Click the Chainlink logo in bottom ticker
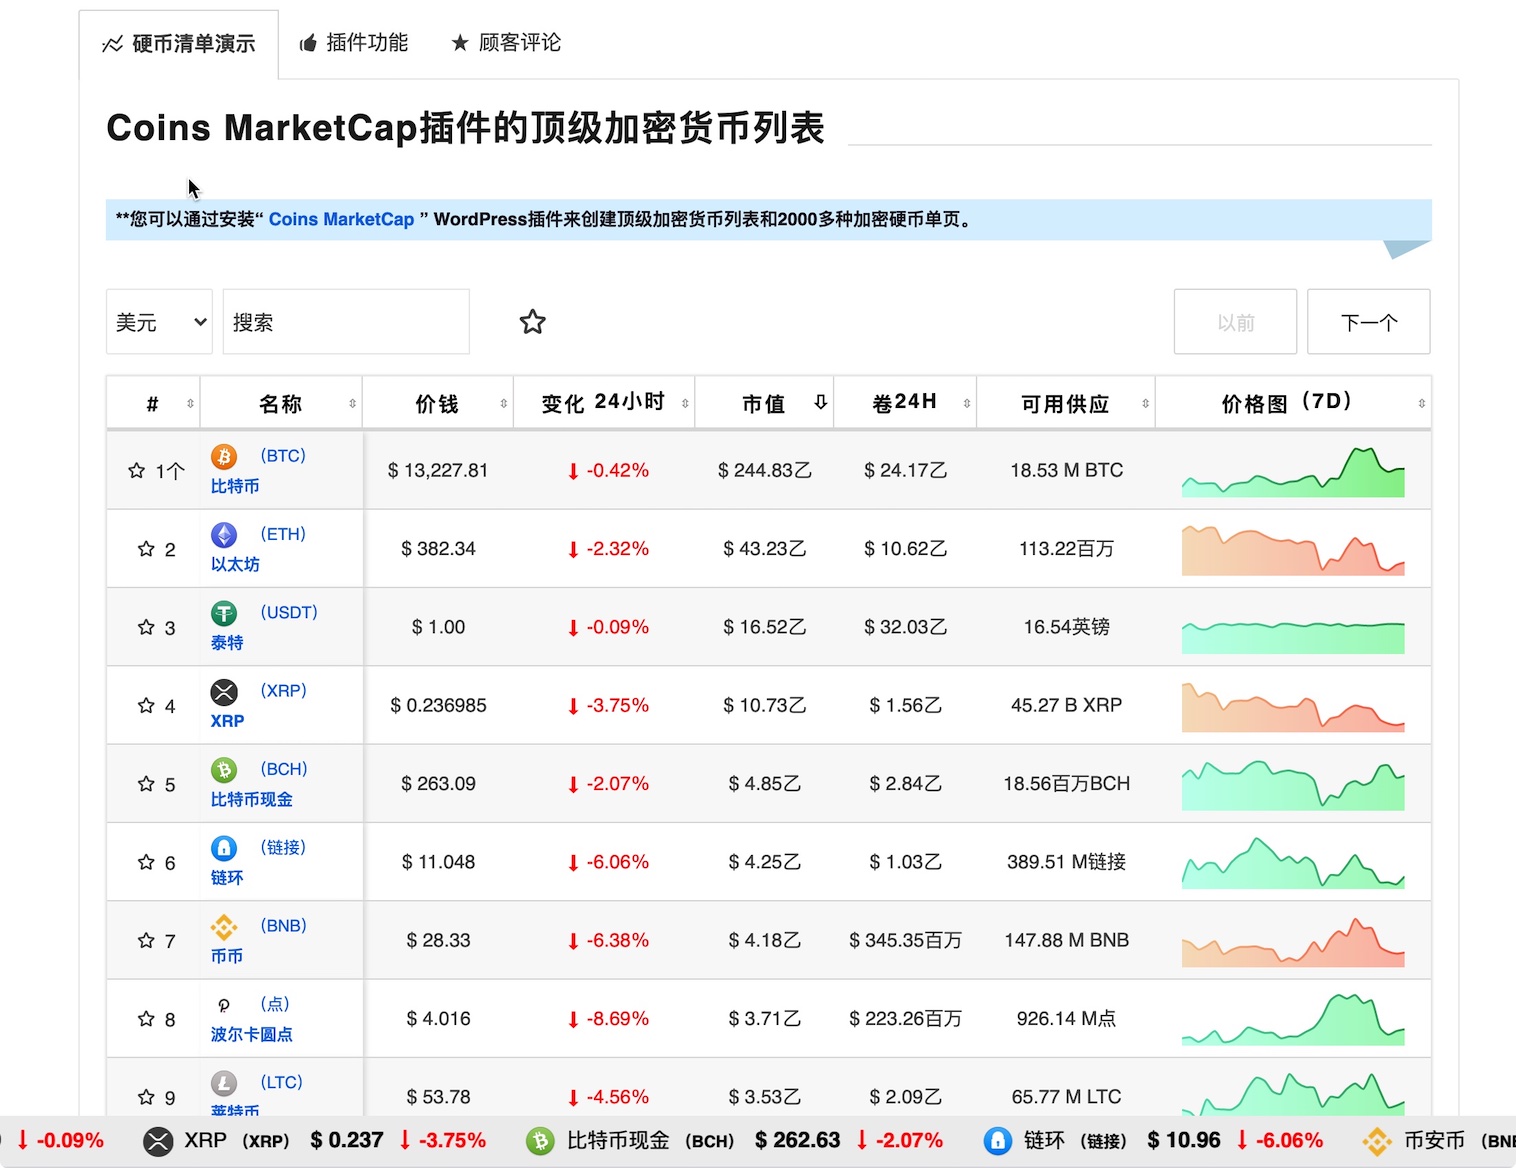 click(x=998, y=1141)
